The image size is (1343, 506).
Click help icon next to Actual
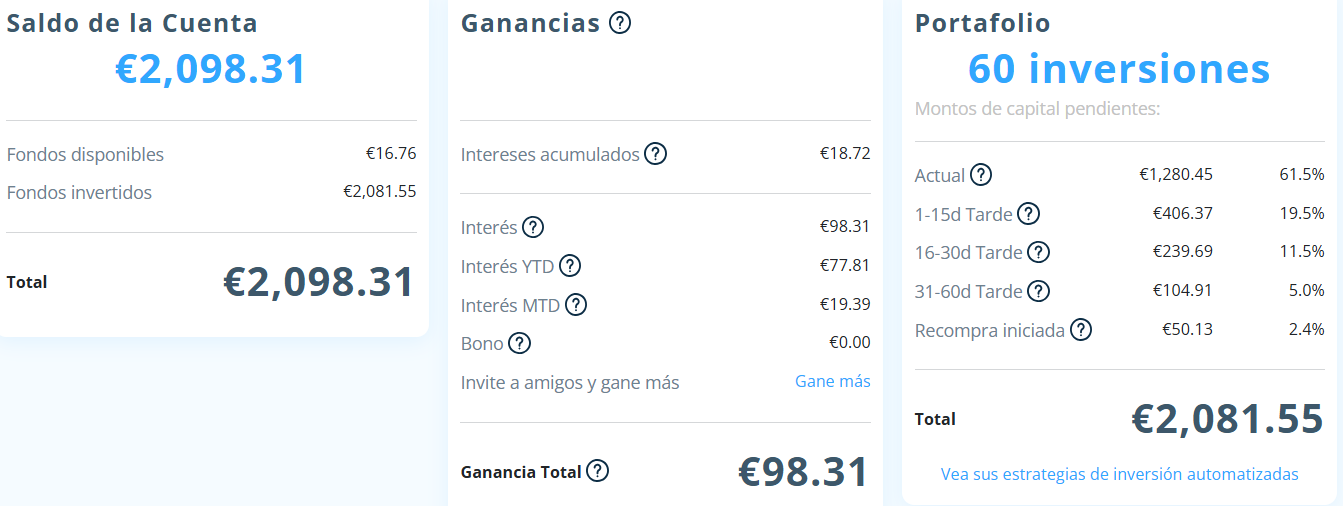pos(981,175)
